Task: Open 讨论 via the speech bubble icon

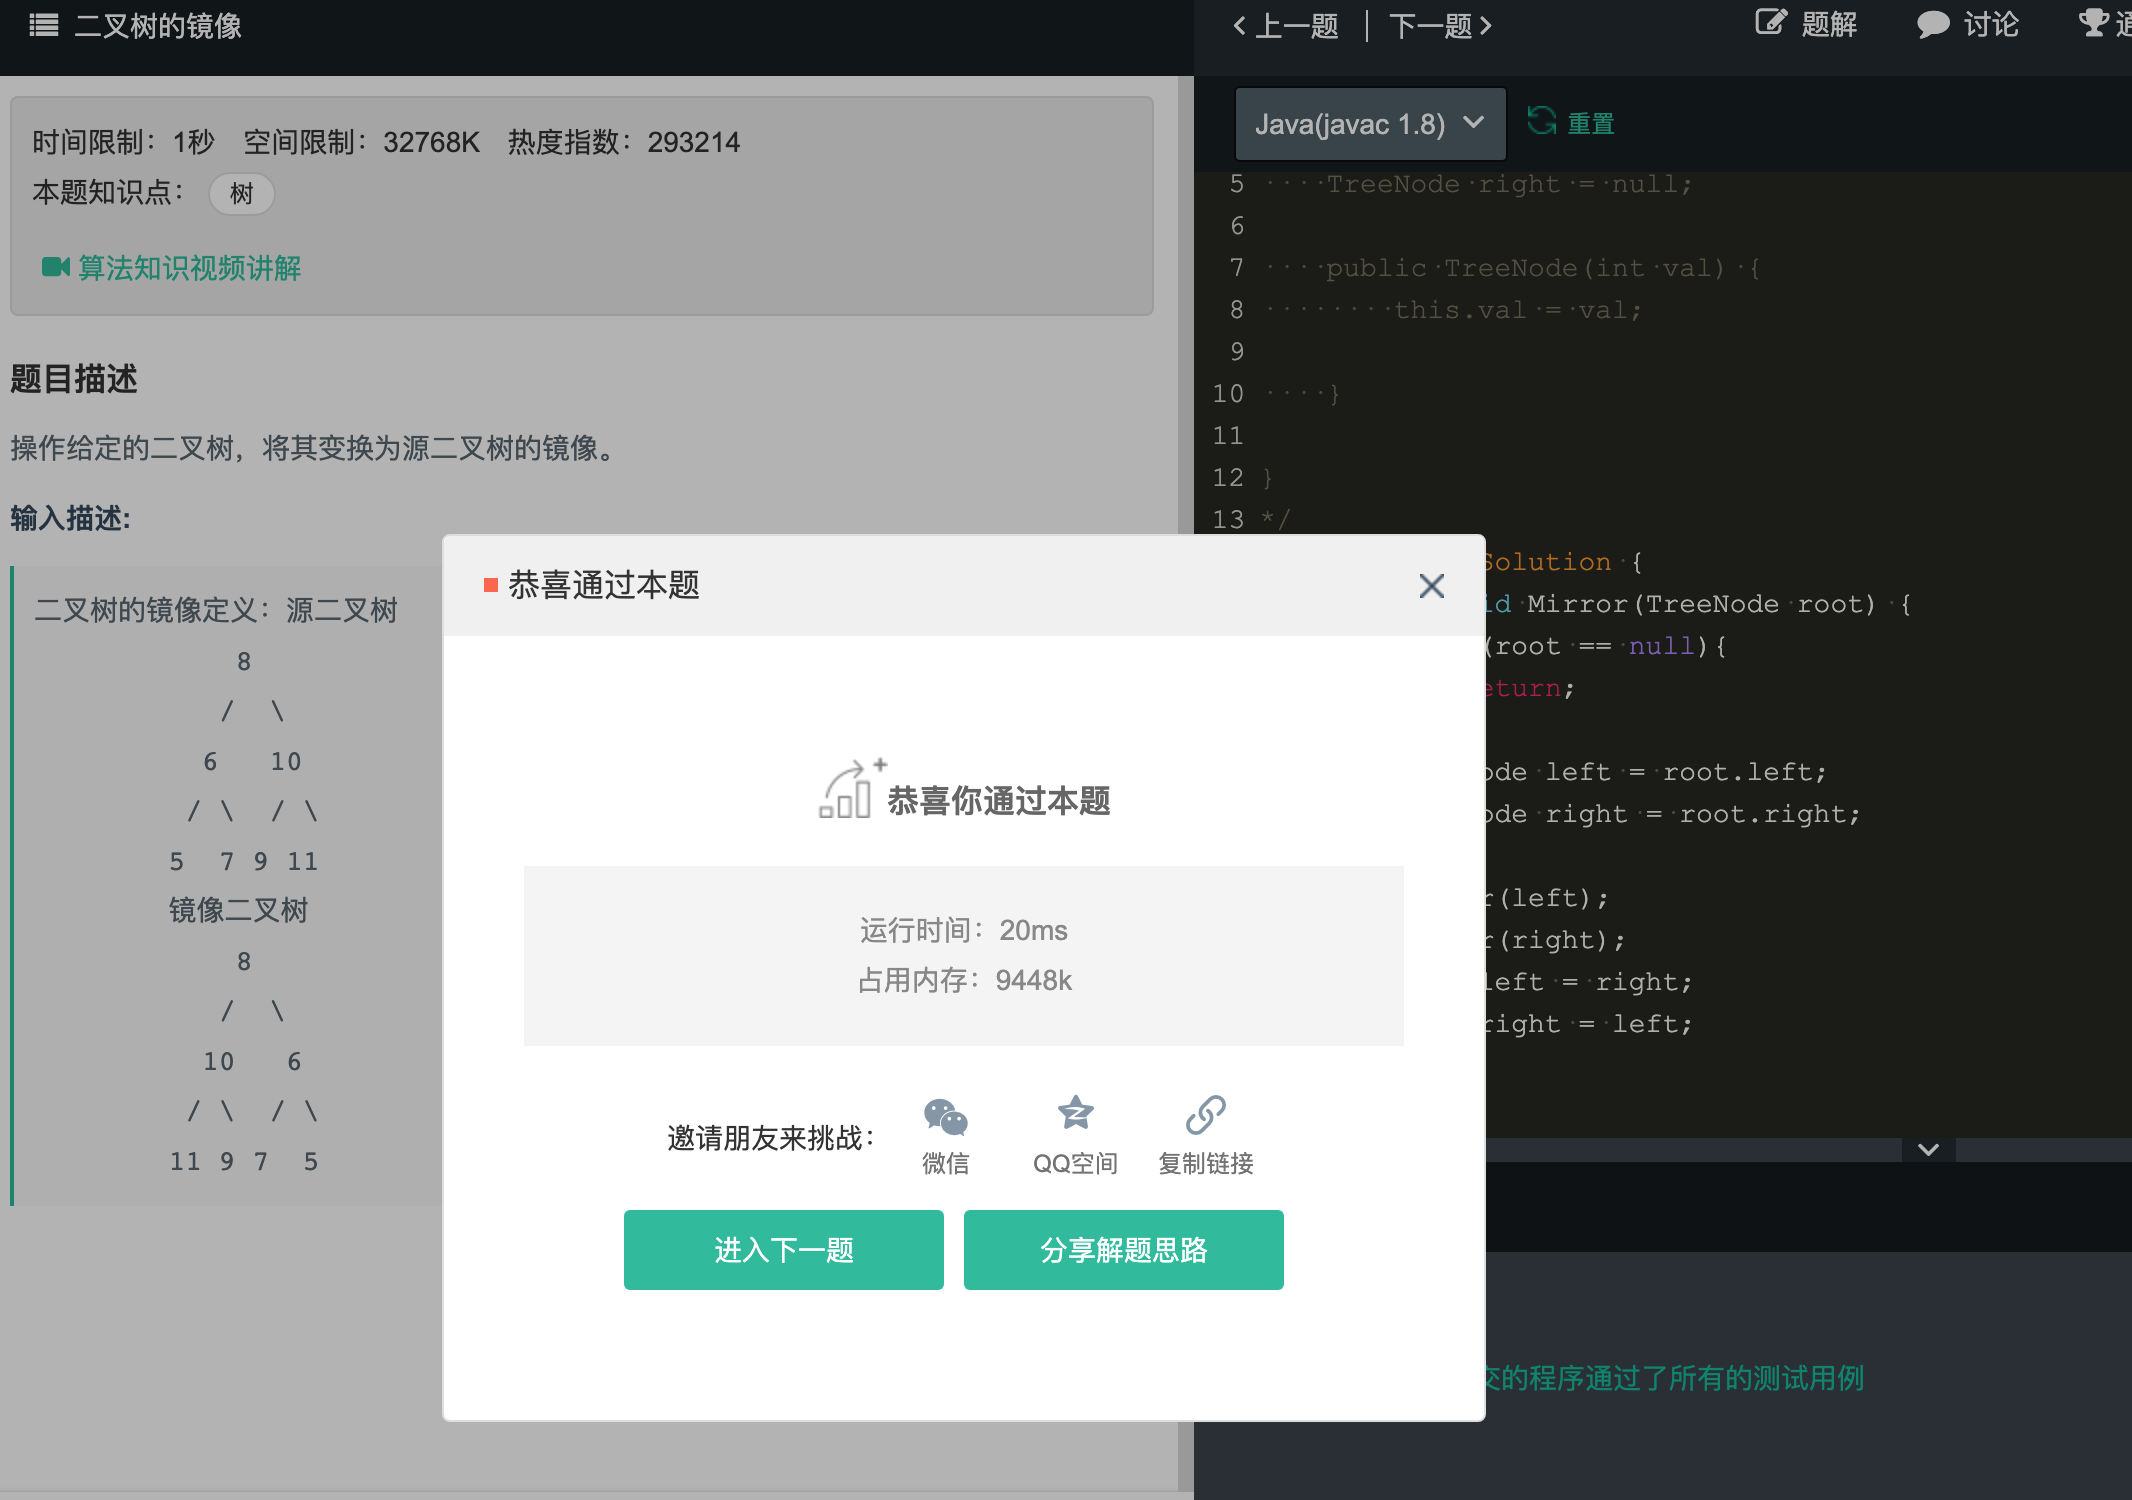Action: pos(1932,25)
